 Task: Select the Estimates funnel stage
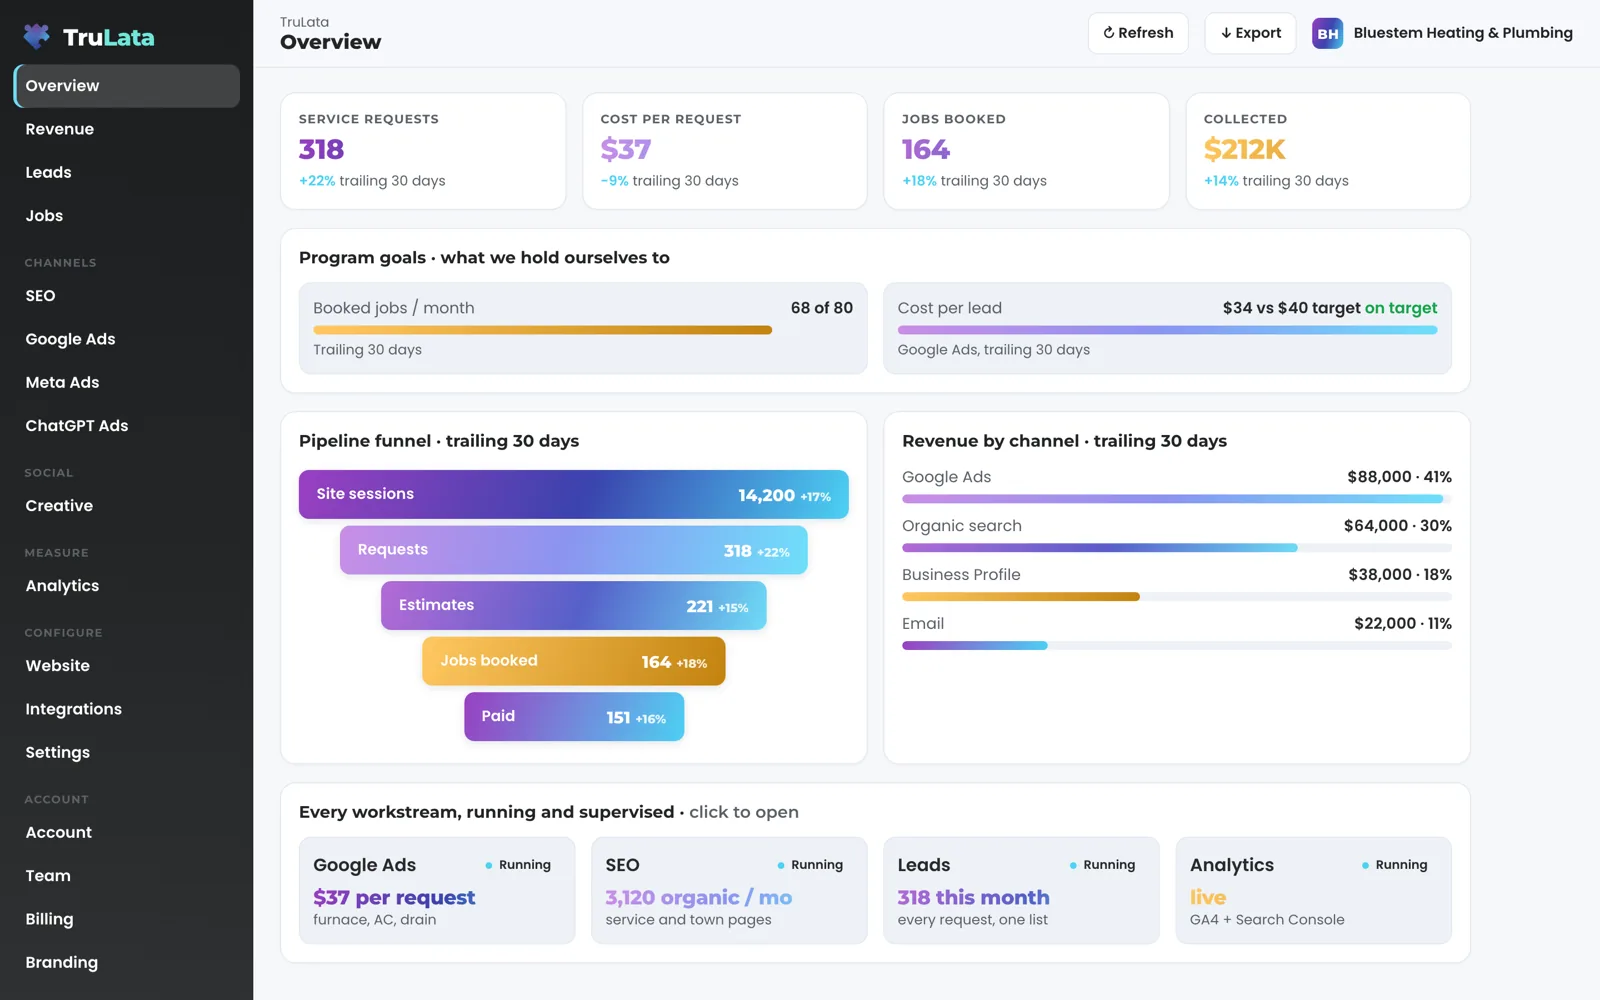(x=574, y=605)
